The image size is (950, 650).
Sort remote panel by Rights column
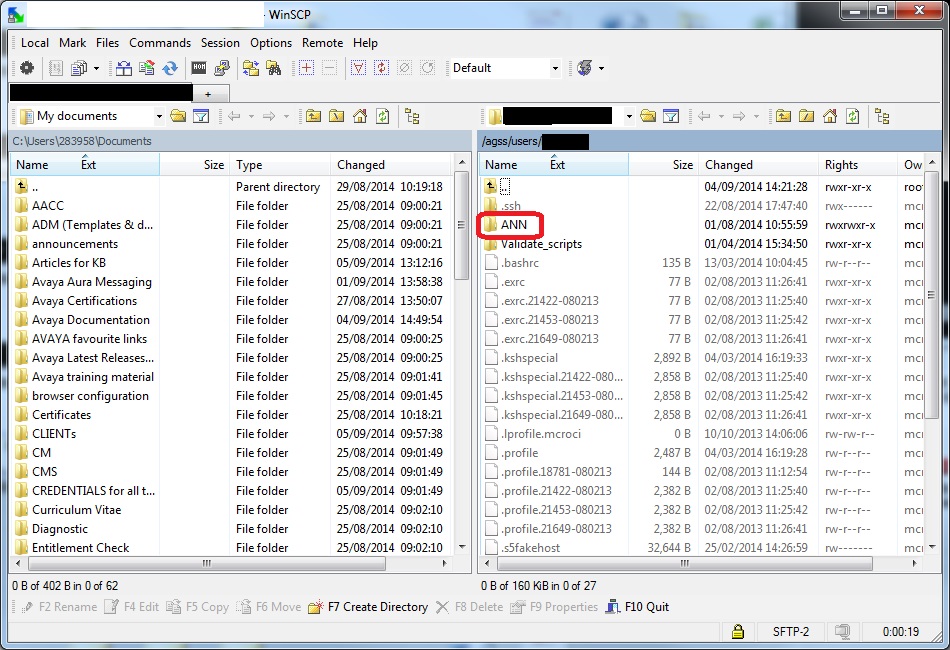click(858, 165)
